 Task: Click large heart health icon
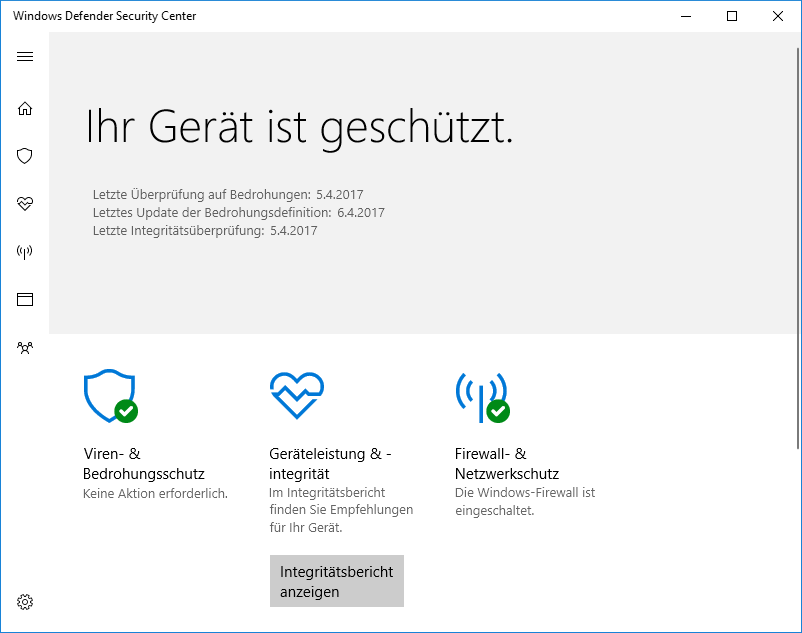point(297,396)
